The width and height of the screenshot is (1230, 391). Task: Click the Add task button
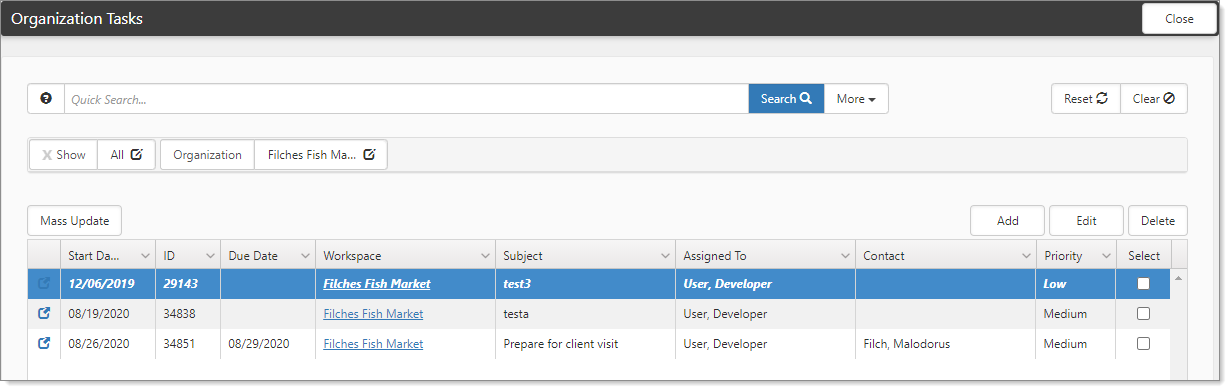click(x=1007, y=221)
